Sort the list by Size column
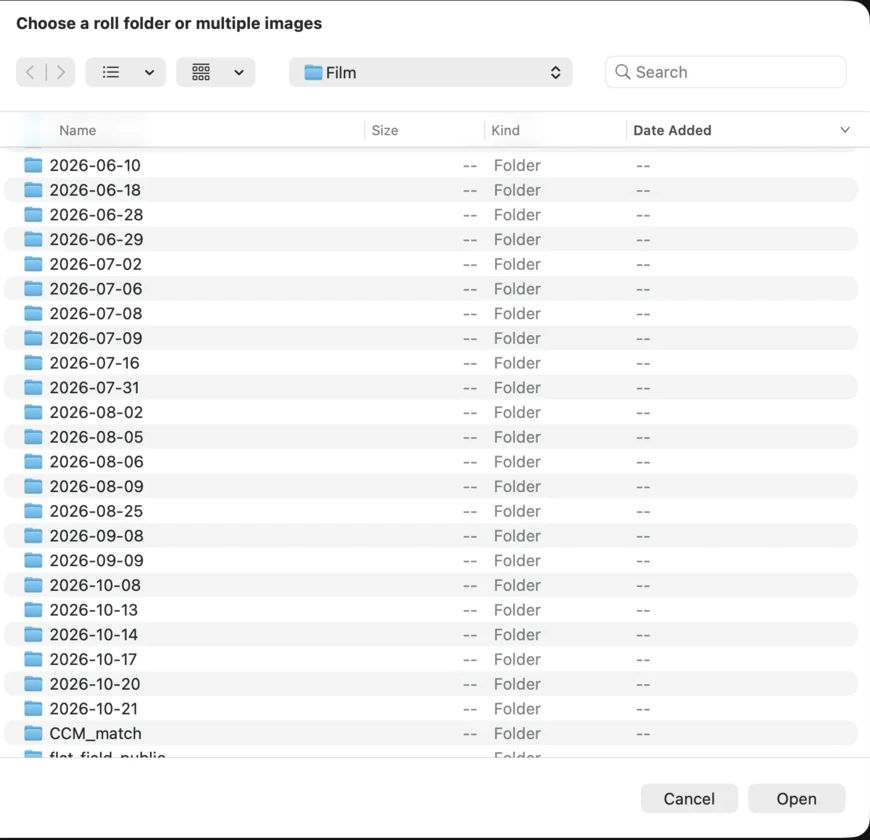Viewport: 870px width, 840px height. [385, 130]
